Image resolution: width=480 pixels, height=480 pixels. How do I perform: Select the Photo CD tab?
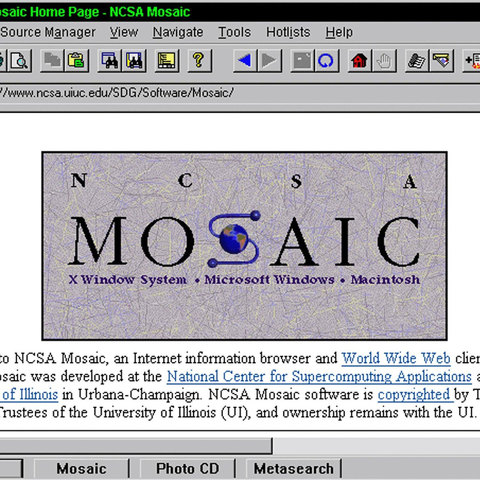coord(188,469)
